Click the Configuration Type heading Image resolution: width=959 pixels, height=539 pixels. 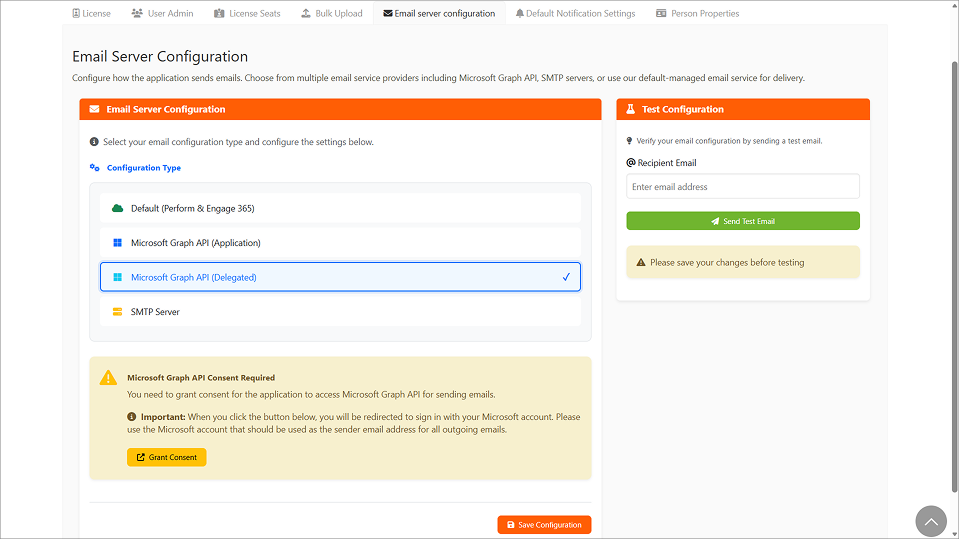pyautogui.click(x=144, y=168)
